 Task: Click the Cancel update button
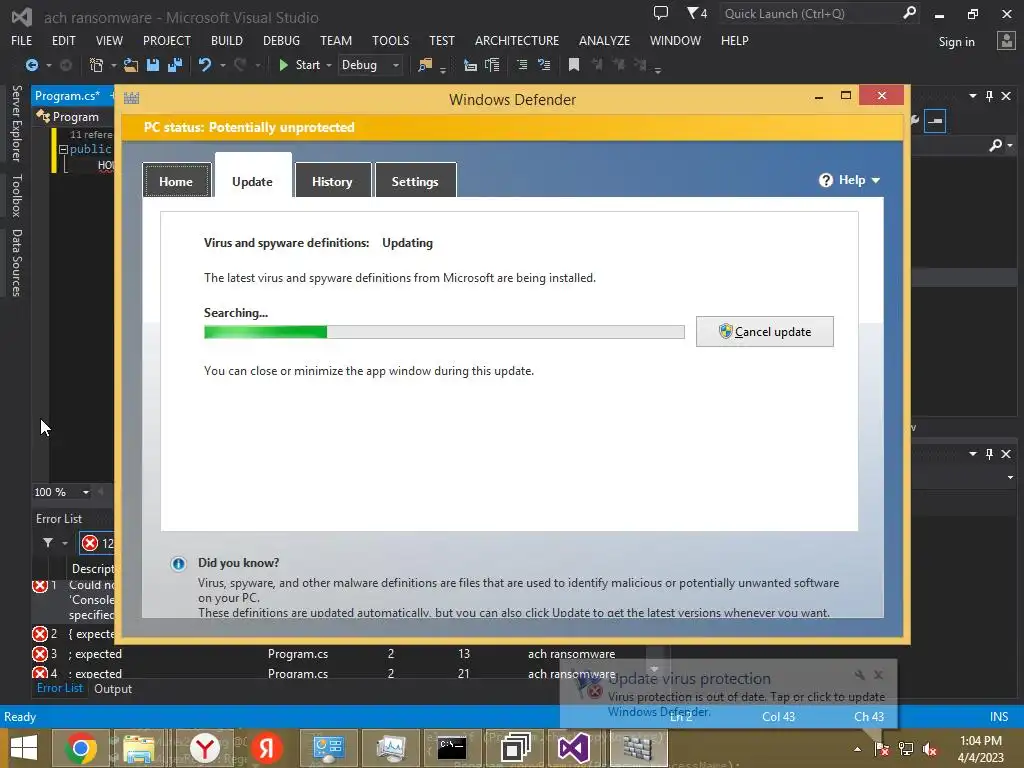tap(765, 332)
